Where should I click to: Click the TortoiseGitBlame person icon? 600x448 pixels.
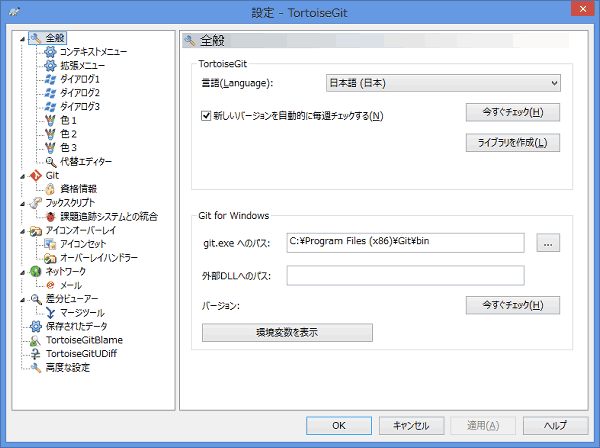(x=36, y=340)
